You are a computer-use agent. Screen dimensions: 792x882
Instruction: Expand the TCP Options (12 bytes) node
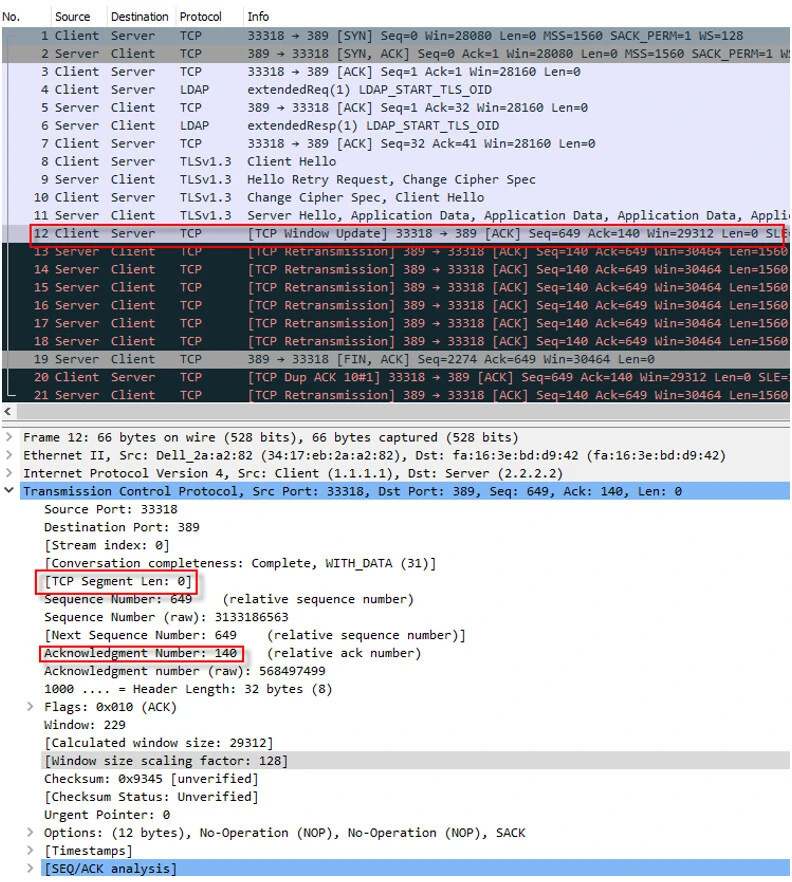31,834
